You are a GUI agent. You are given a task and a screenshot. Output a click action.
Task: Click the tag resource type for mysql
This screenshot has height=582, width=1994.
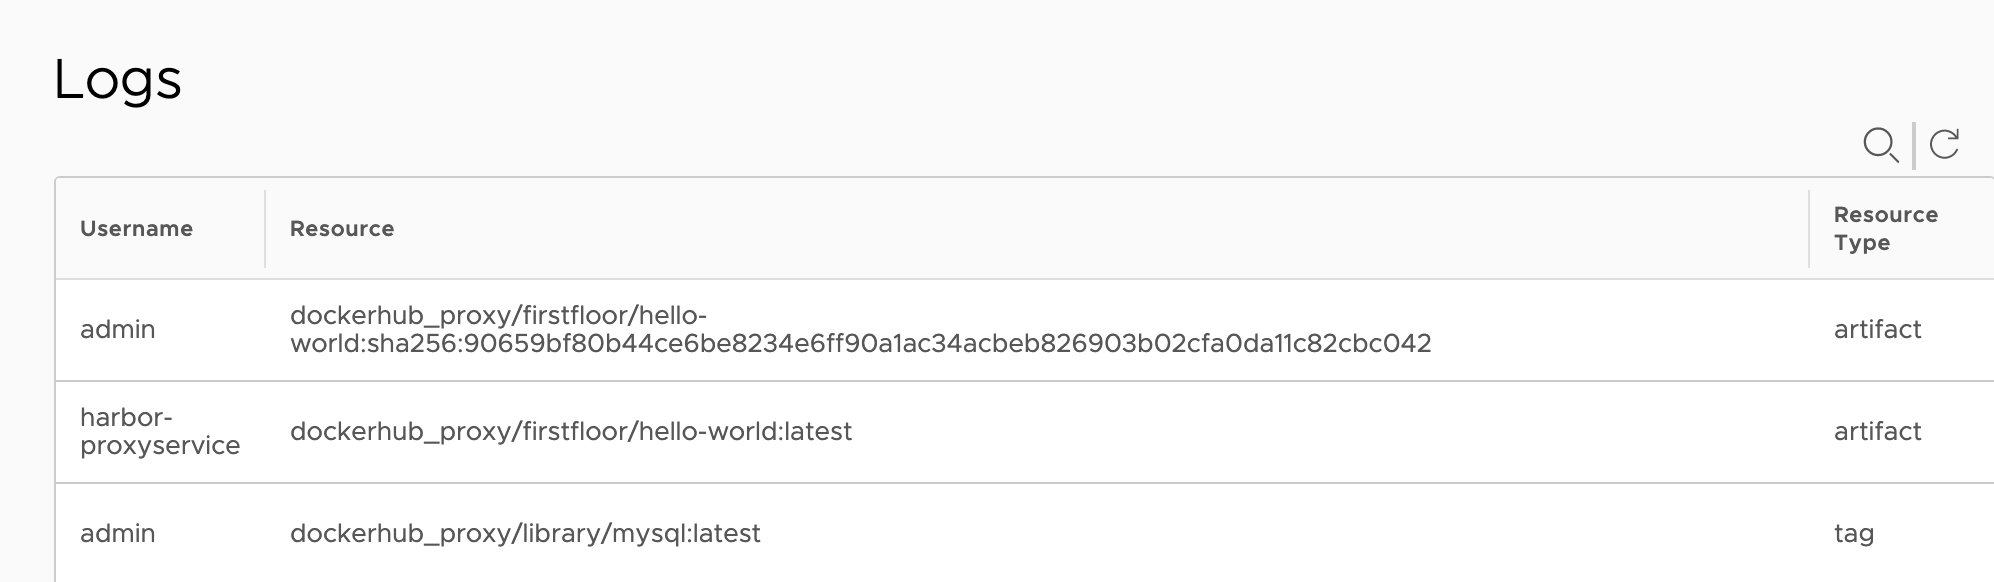click(x=1854, y=534)
